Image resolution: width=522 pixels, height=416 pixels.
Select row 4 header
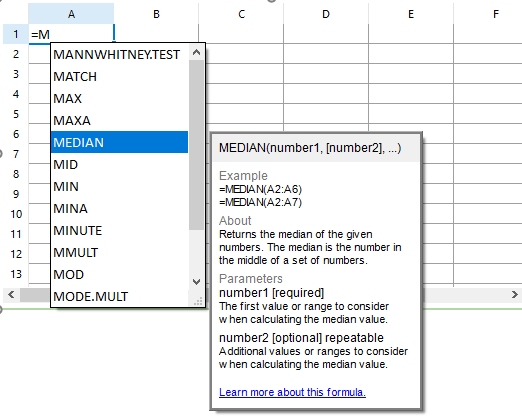coord(16,94)
